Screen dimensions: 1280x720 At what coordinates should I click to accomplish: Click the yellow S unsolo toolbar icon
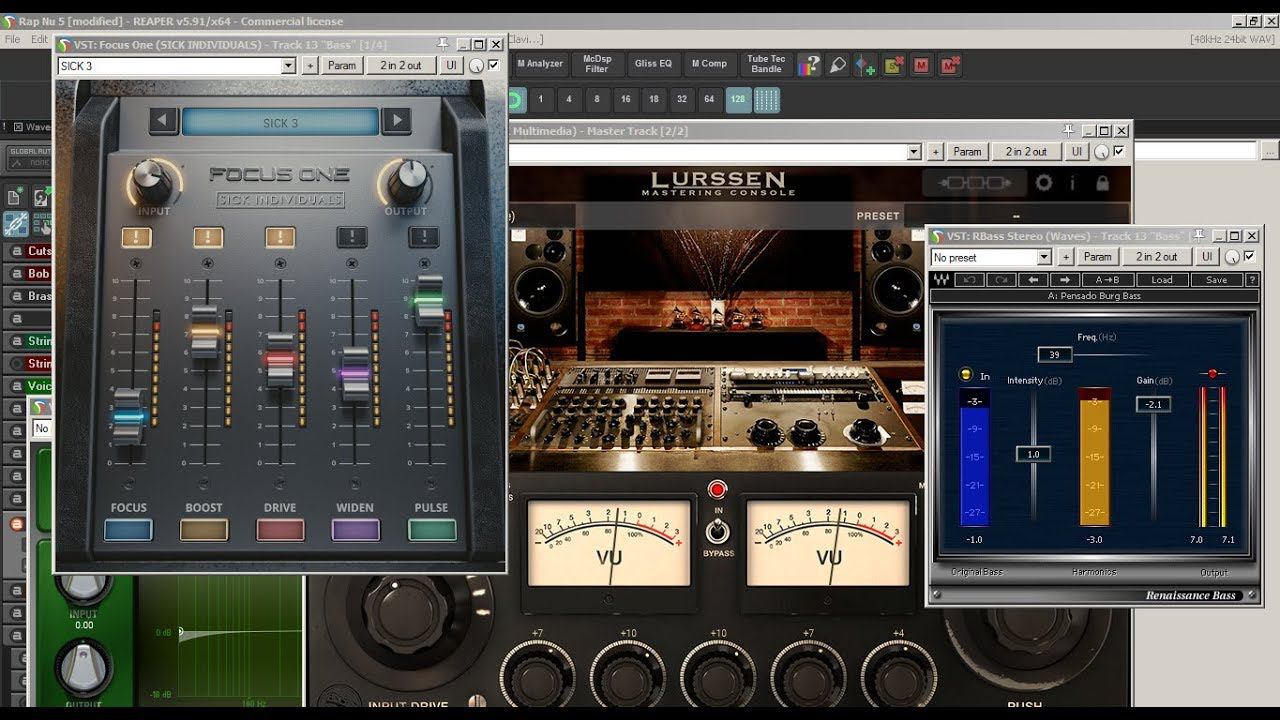click(x=893, y=65)
